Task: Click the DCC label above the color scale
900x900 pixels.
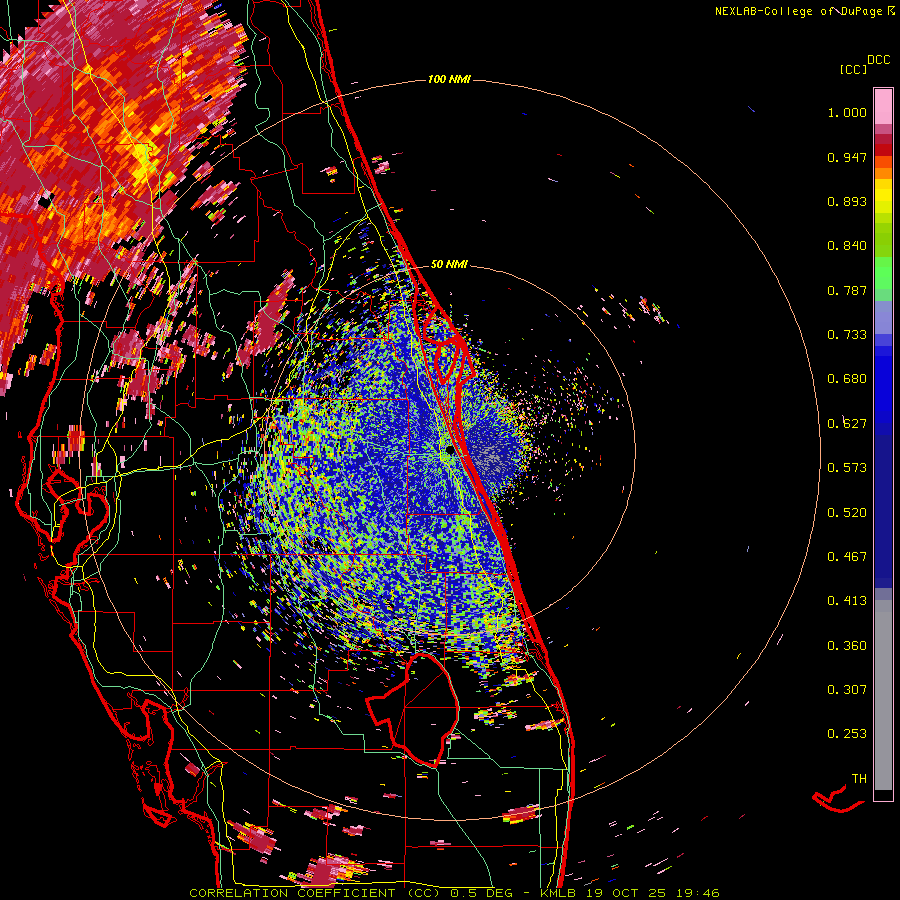Action: pyautogui.click(x=878, y=60)
